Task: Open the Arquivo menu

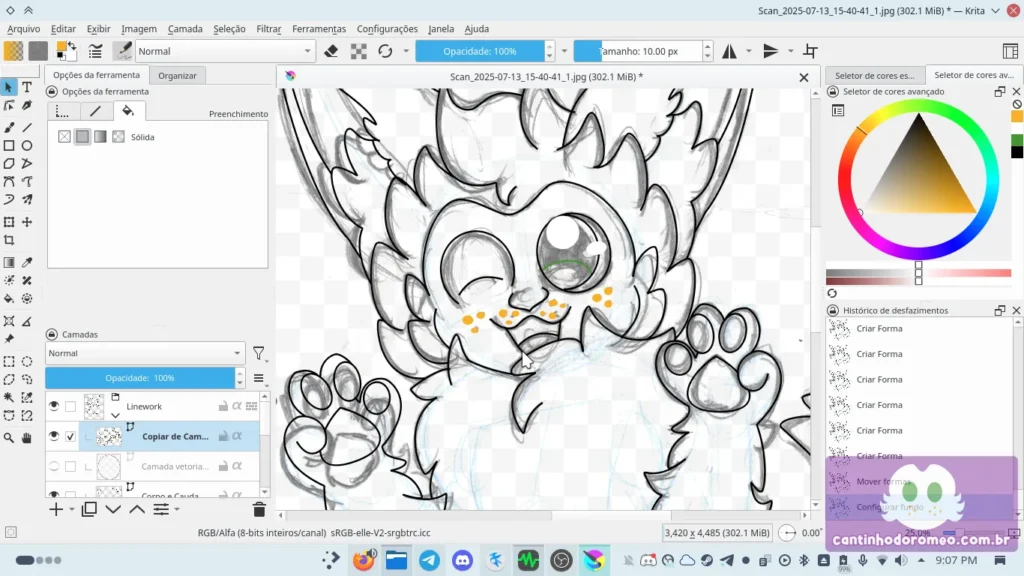Action: (24, 29)
